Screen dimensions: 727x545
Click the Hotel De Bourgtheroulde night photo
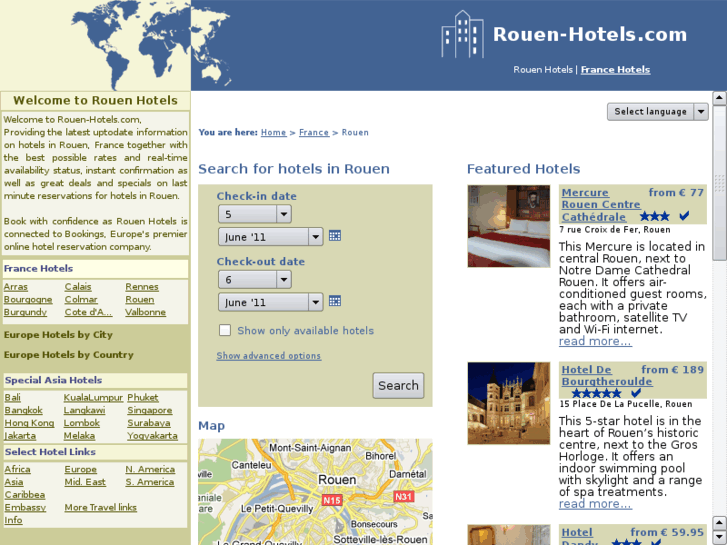tap(509, 404)
